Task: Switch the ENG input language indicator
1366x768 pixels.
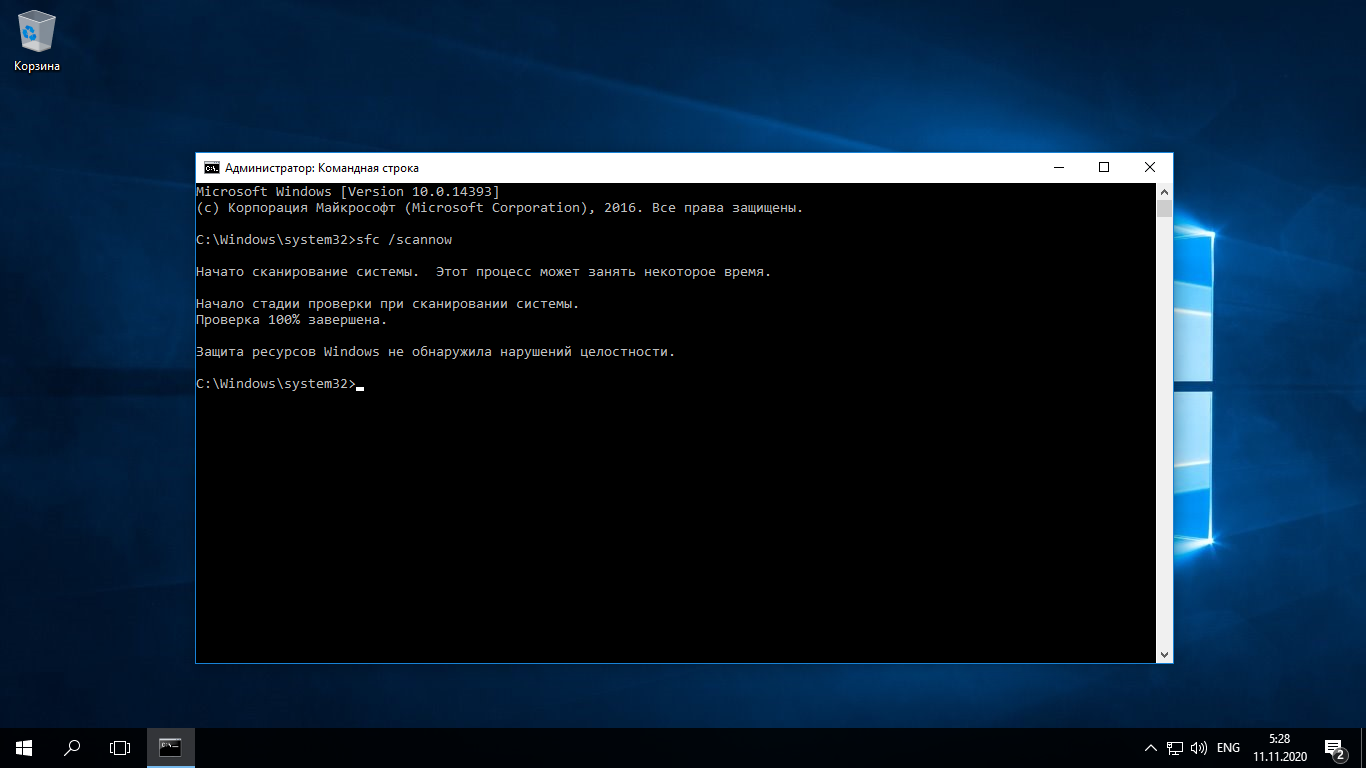Action: click(x=1229, y=748)
